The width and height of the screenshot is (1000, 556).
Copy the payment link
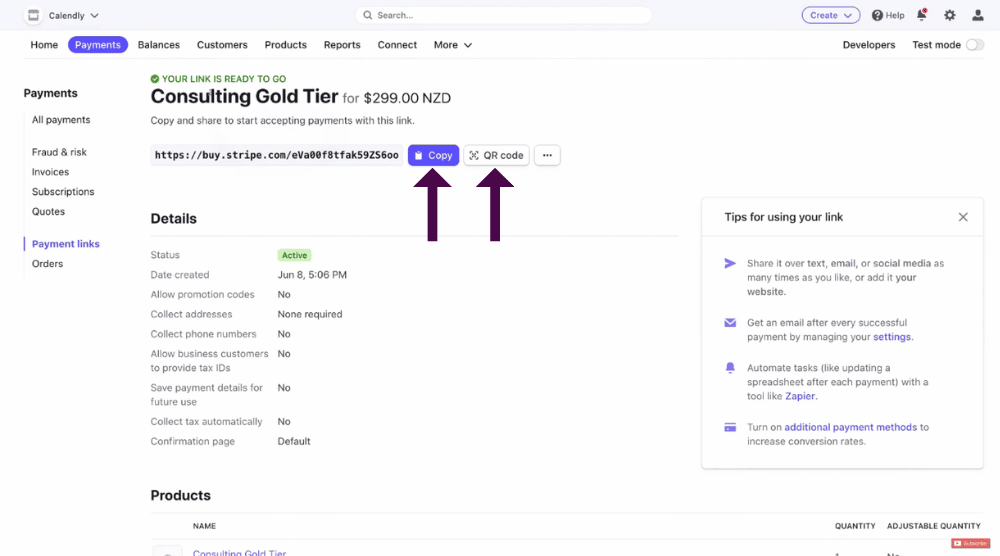coord(434,155)
